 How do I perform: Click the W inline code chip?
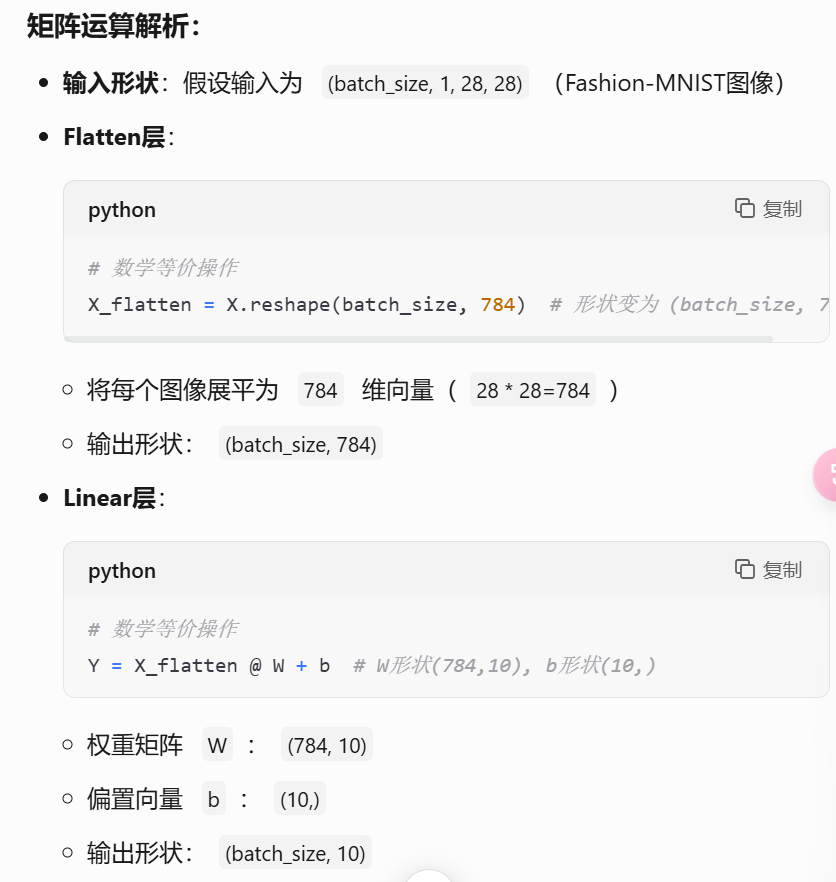217,745
